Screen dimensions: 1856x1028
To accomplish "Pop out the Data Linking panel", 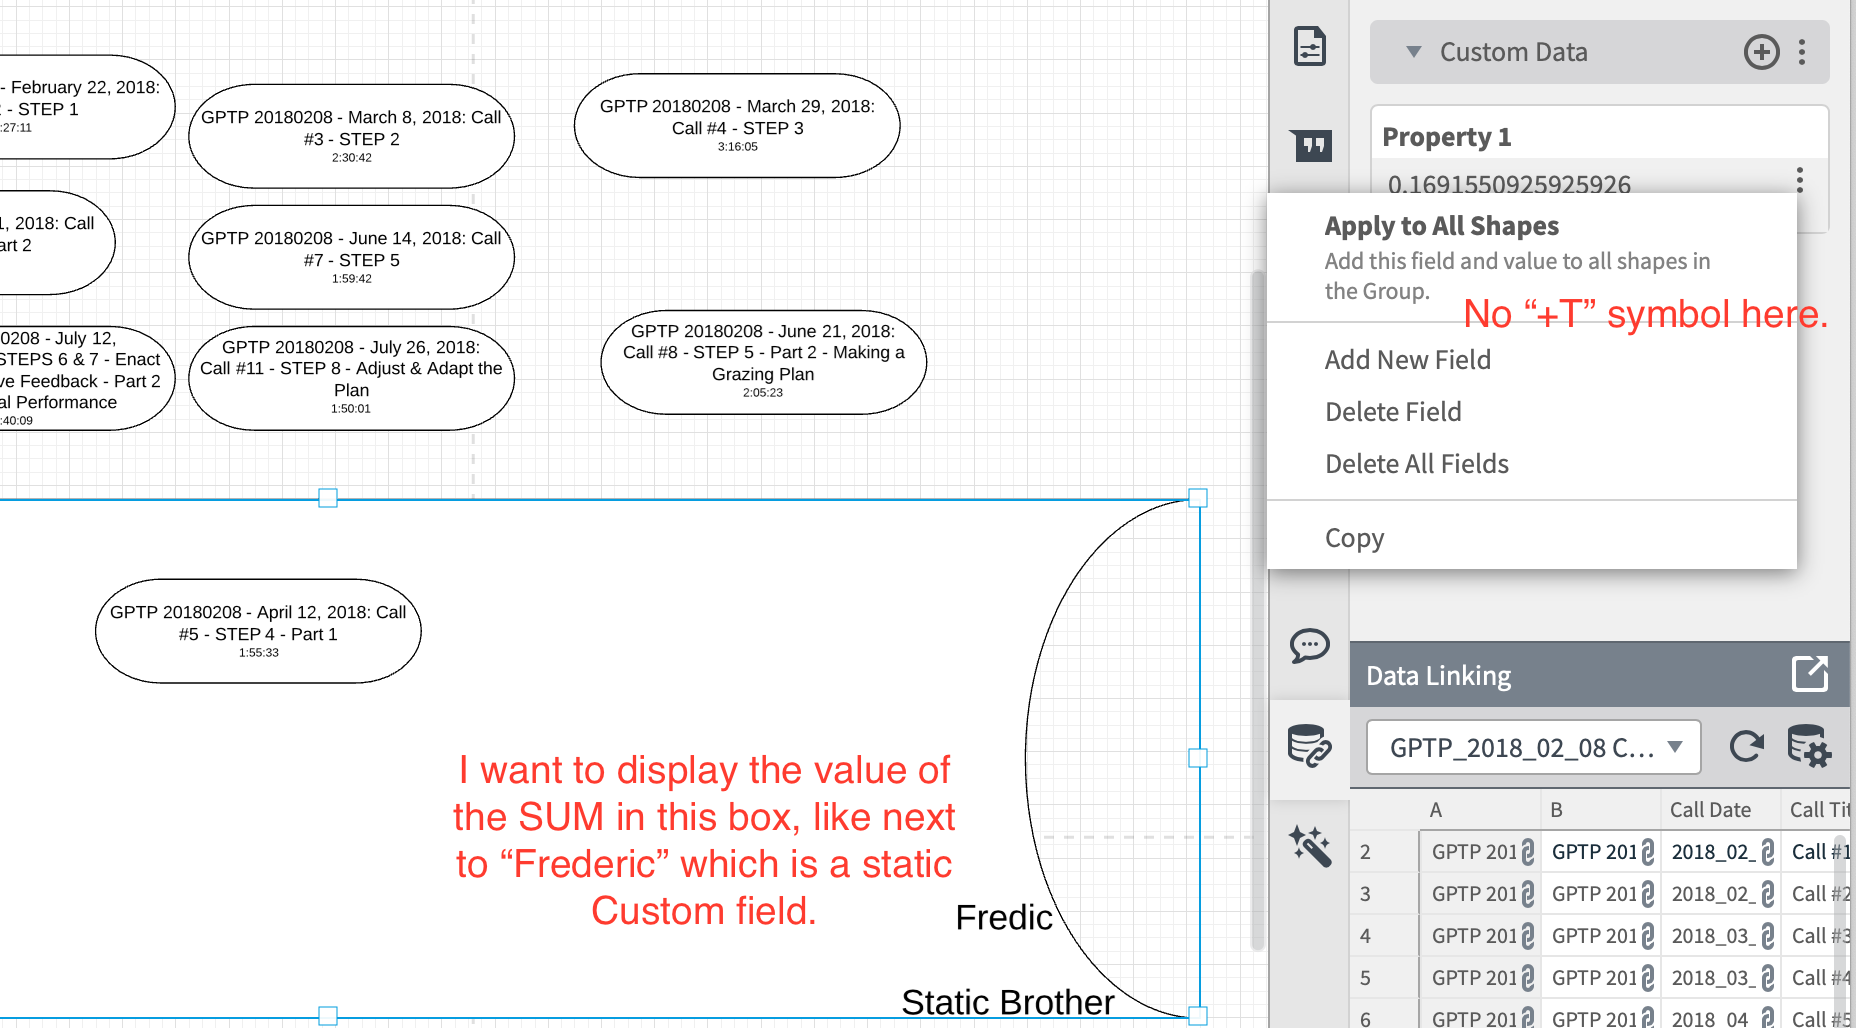I will point(1810,674).
